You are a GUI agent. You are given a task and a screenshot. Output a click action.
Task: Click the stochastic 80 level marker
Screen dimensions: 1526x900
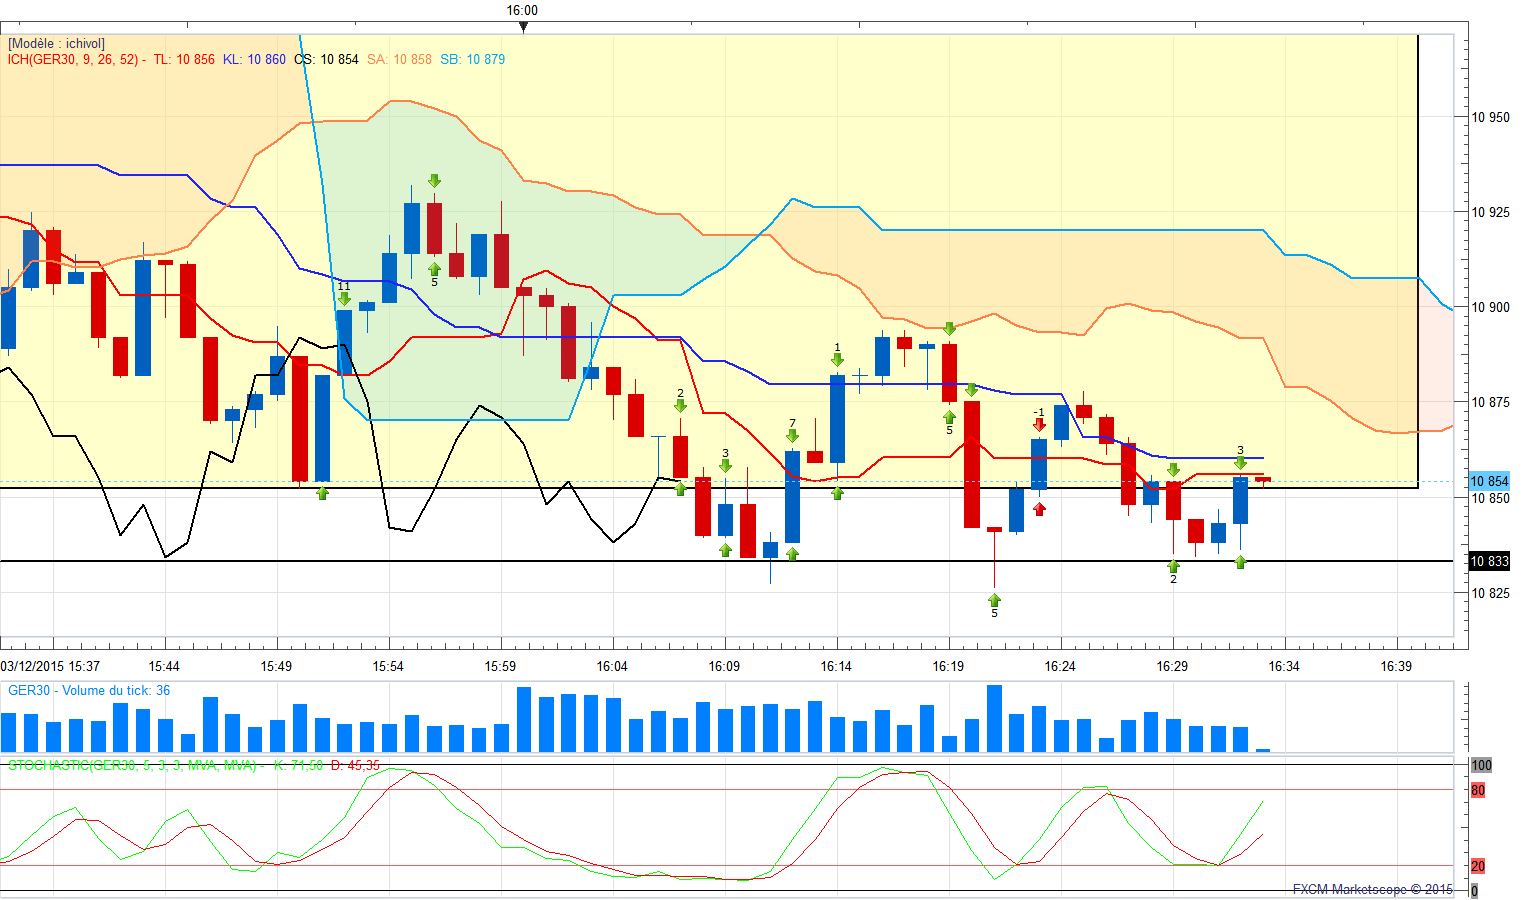pos(1478,791)
